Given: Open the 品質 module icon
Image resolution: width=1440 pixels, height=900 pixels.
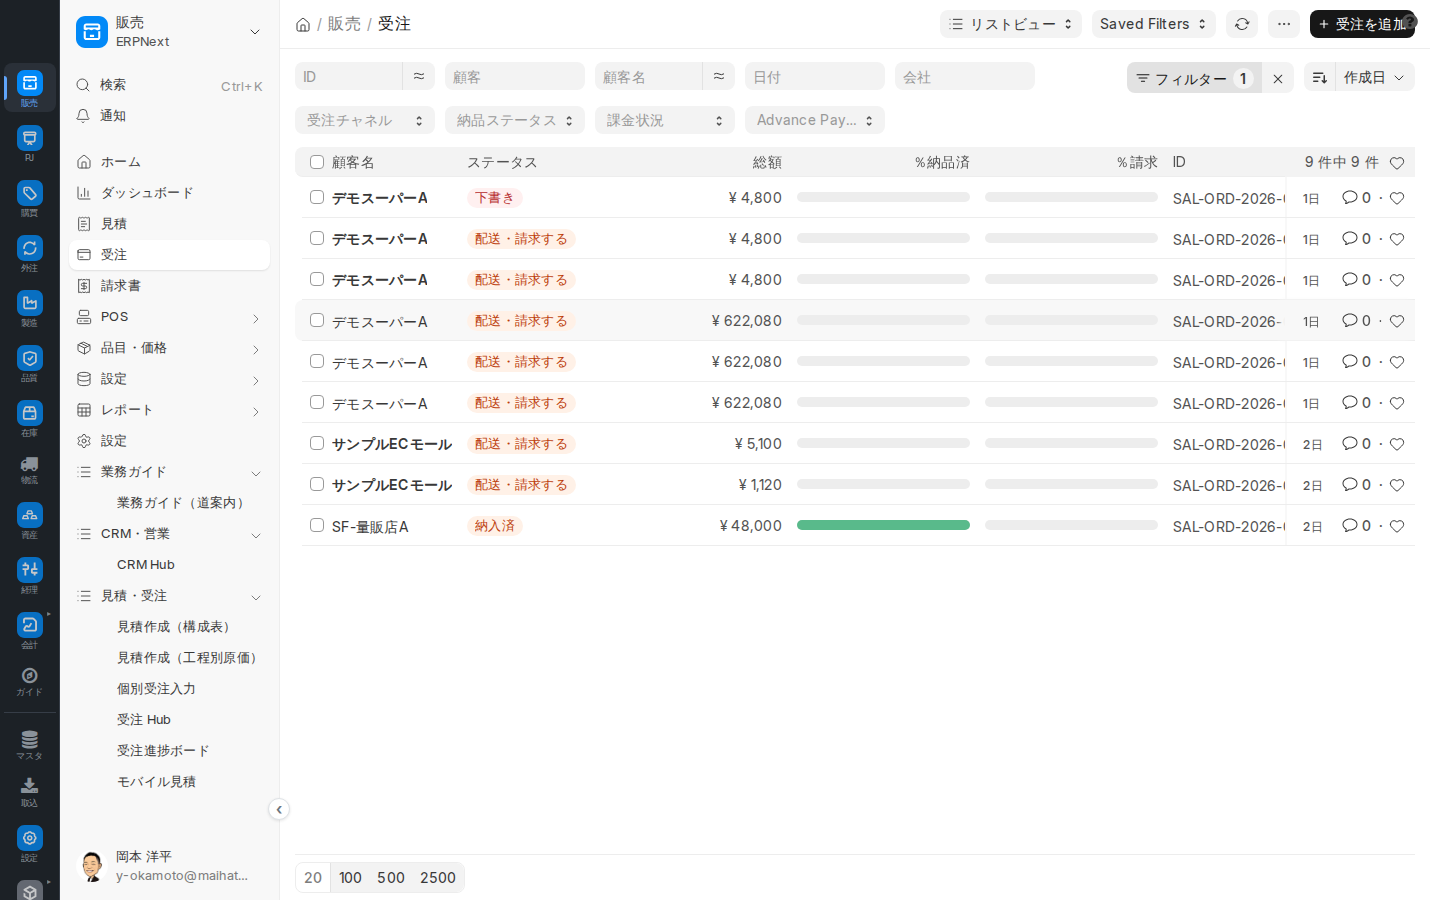Looking at the screenshot, I should pyautogui.click(x=30, y=363).
